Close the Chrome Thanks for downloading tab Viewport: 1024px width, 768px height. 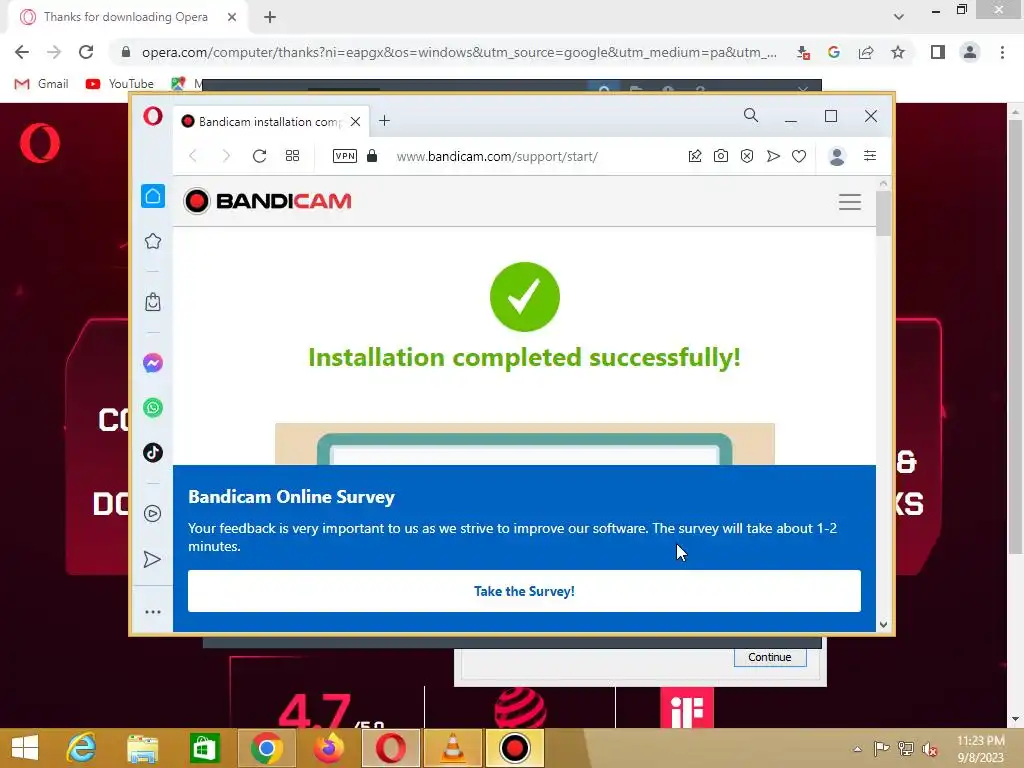232,17
